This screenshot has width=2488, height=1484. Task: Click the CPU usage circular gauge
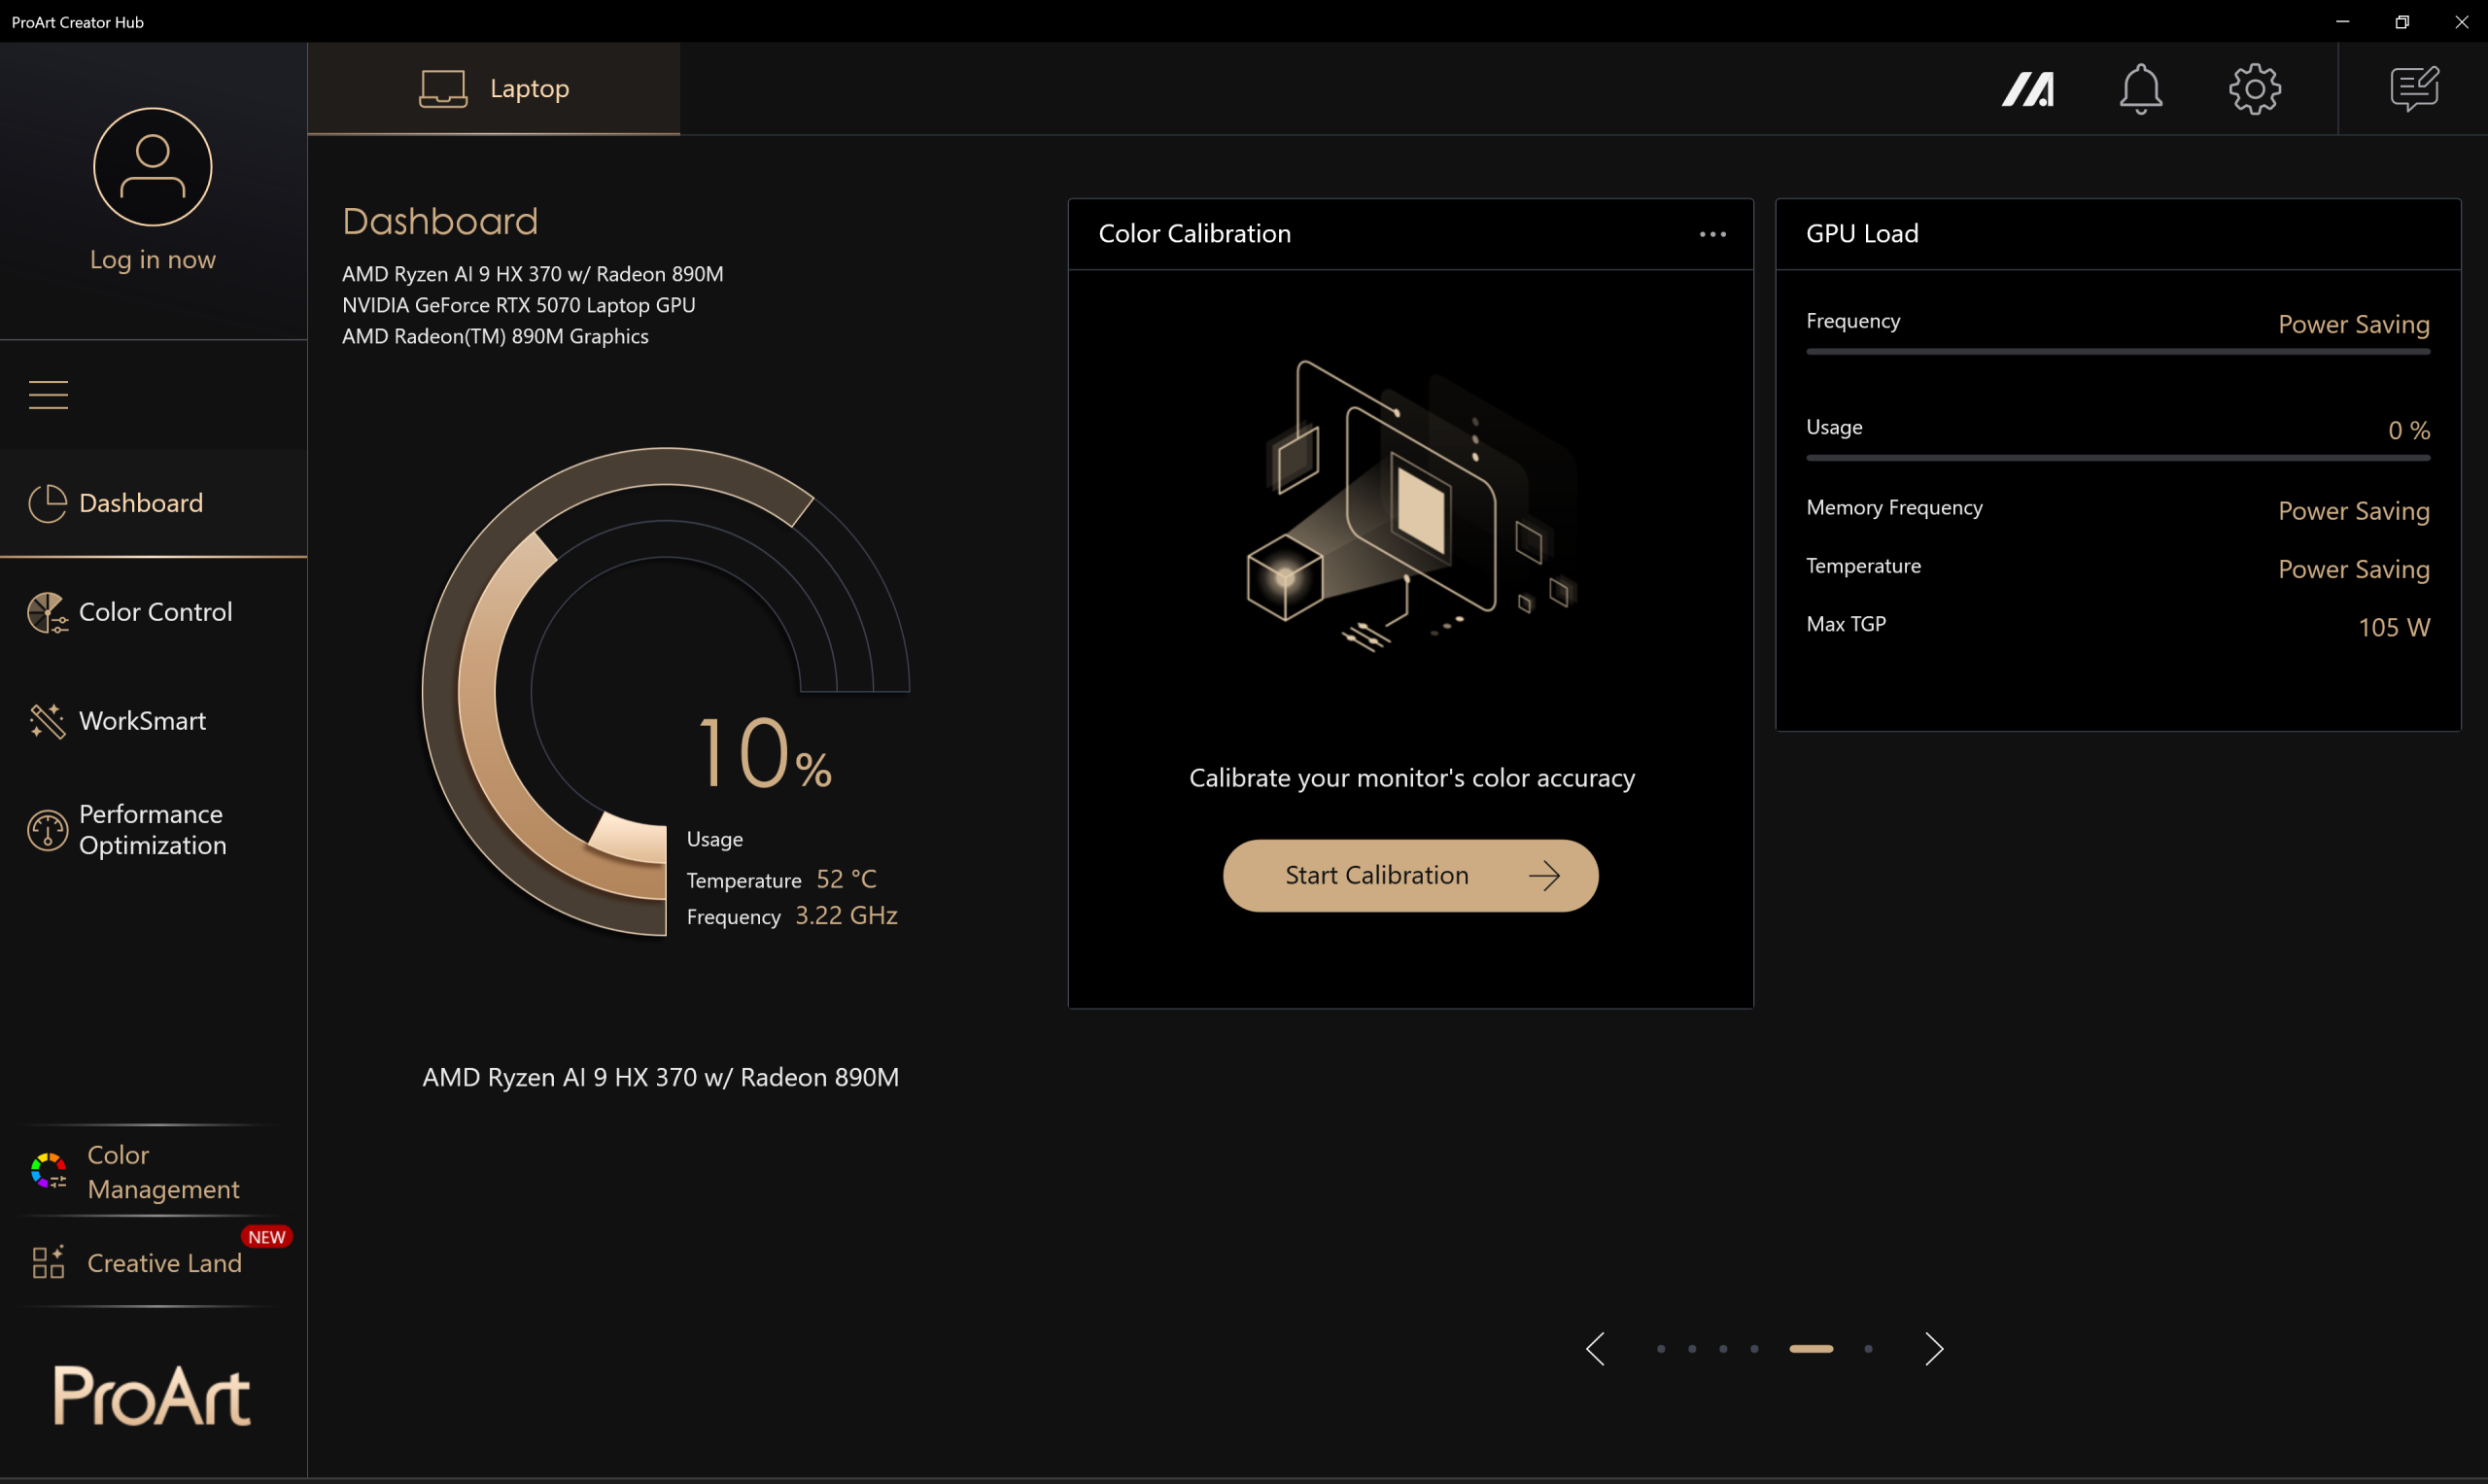pyautogui.click(x=665, y=691)
